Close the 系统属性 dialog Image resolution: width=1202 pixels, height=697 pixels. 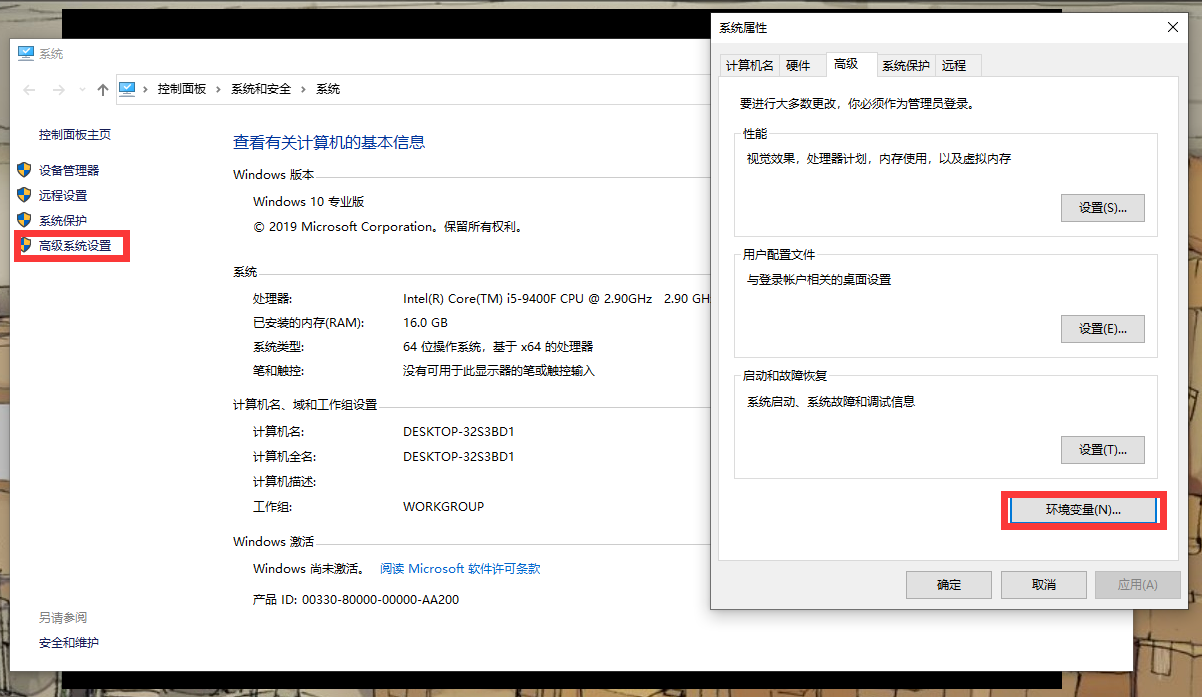tap(1172, 28)
